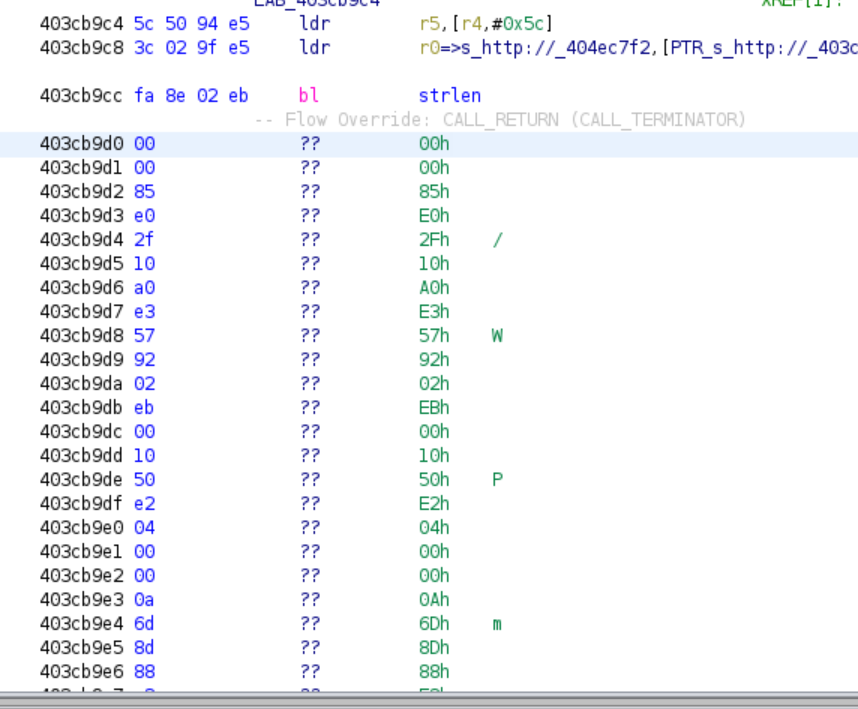The height and width of the screenshot is (709, 858).
Task: Click bytes 3c 02 9f e5
Action: (x=192, y=48)
